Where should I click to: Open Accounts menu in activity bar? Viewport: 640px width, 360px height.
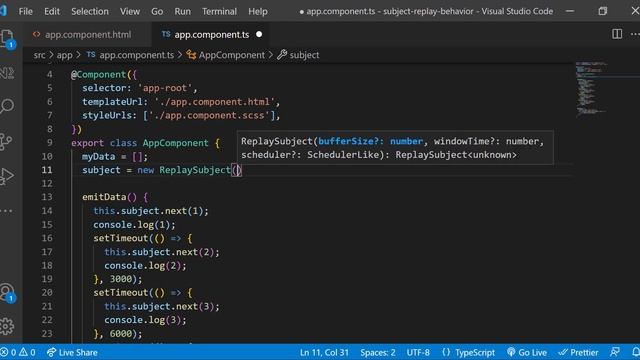click(x=7, y=292)
